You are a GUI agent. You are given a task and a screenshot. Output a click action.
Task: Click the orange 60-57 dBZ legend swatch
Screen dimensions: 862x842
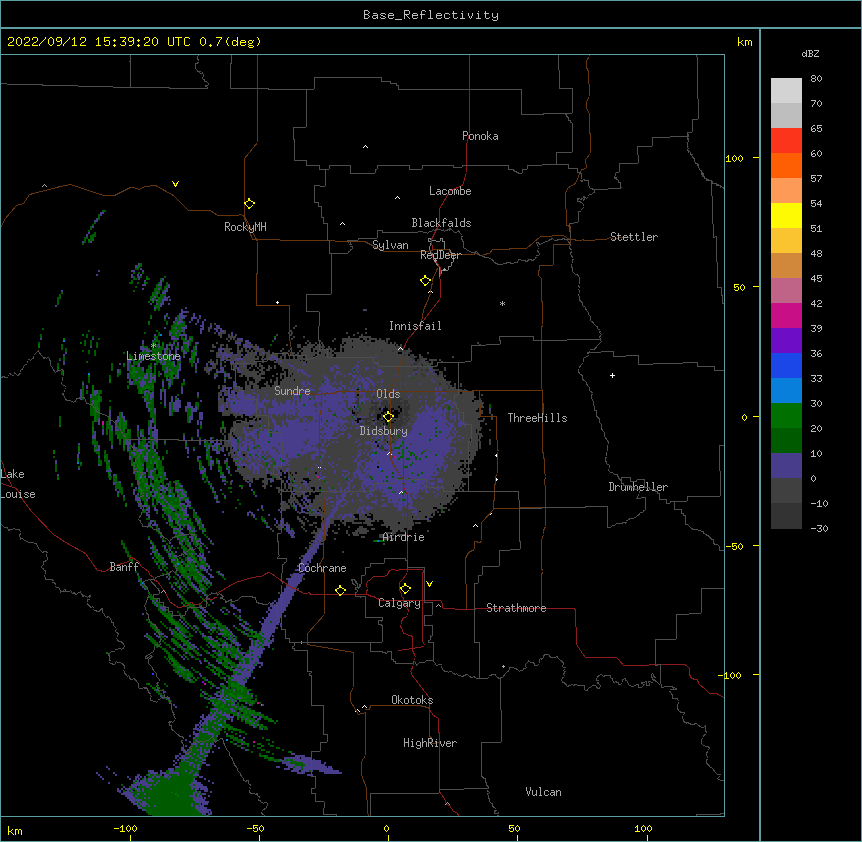point(786,165)
